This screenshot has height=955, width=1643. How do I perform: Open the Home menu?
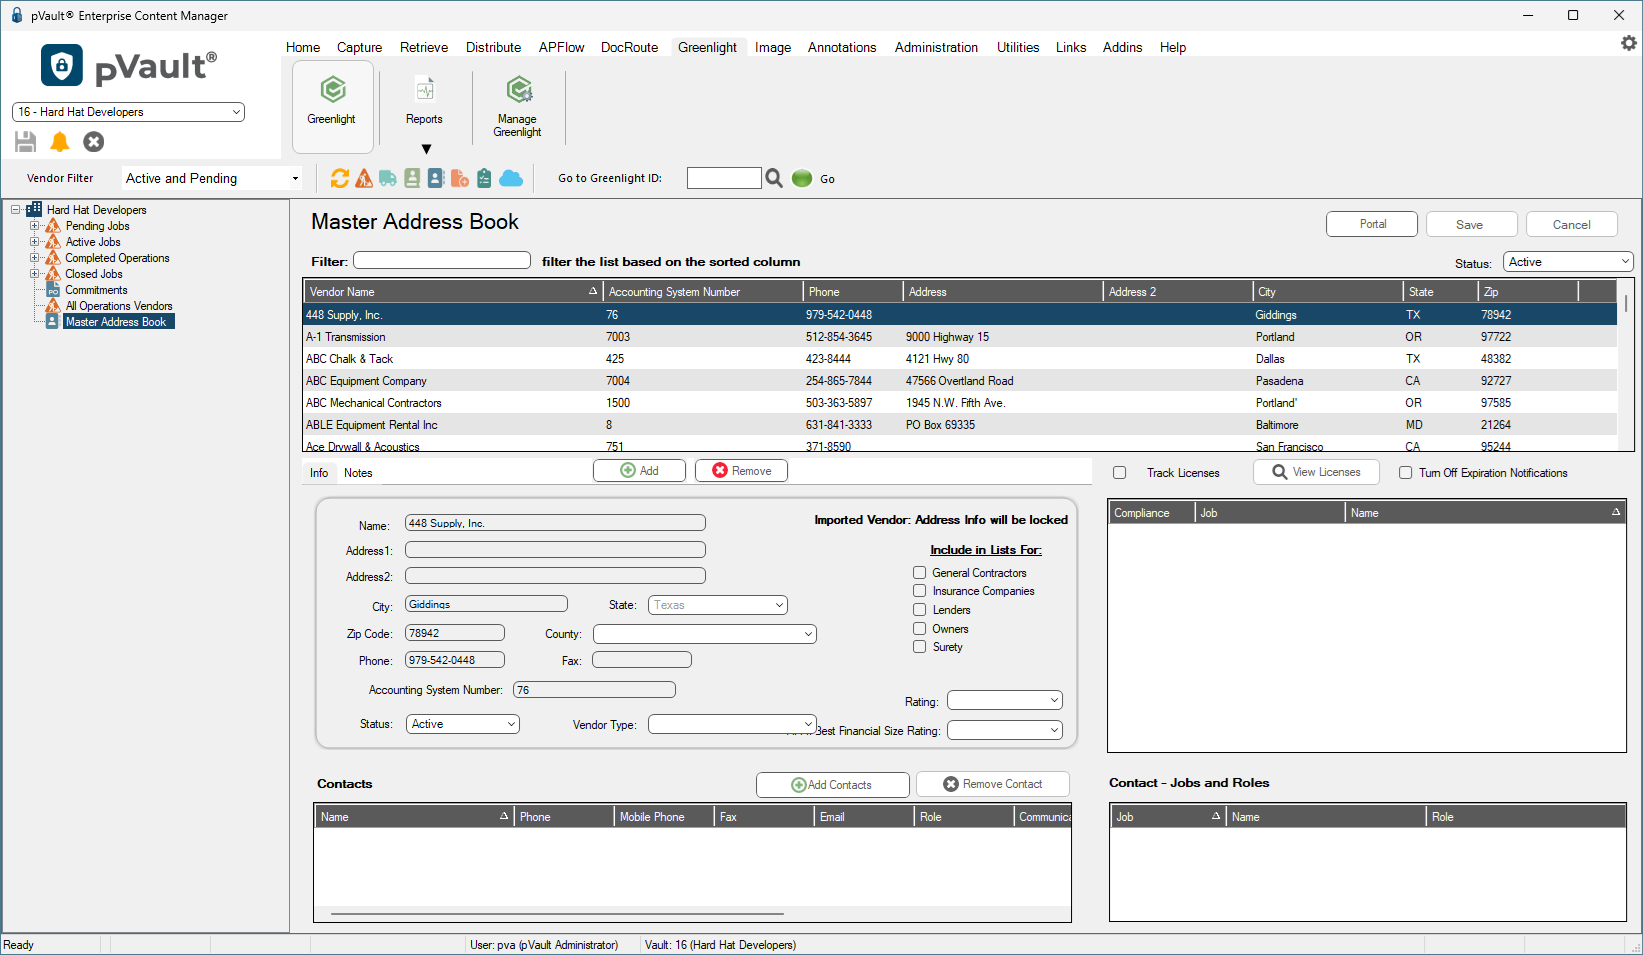tap(303, 47)
